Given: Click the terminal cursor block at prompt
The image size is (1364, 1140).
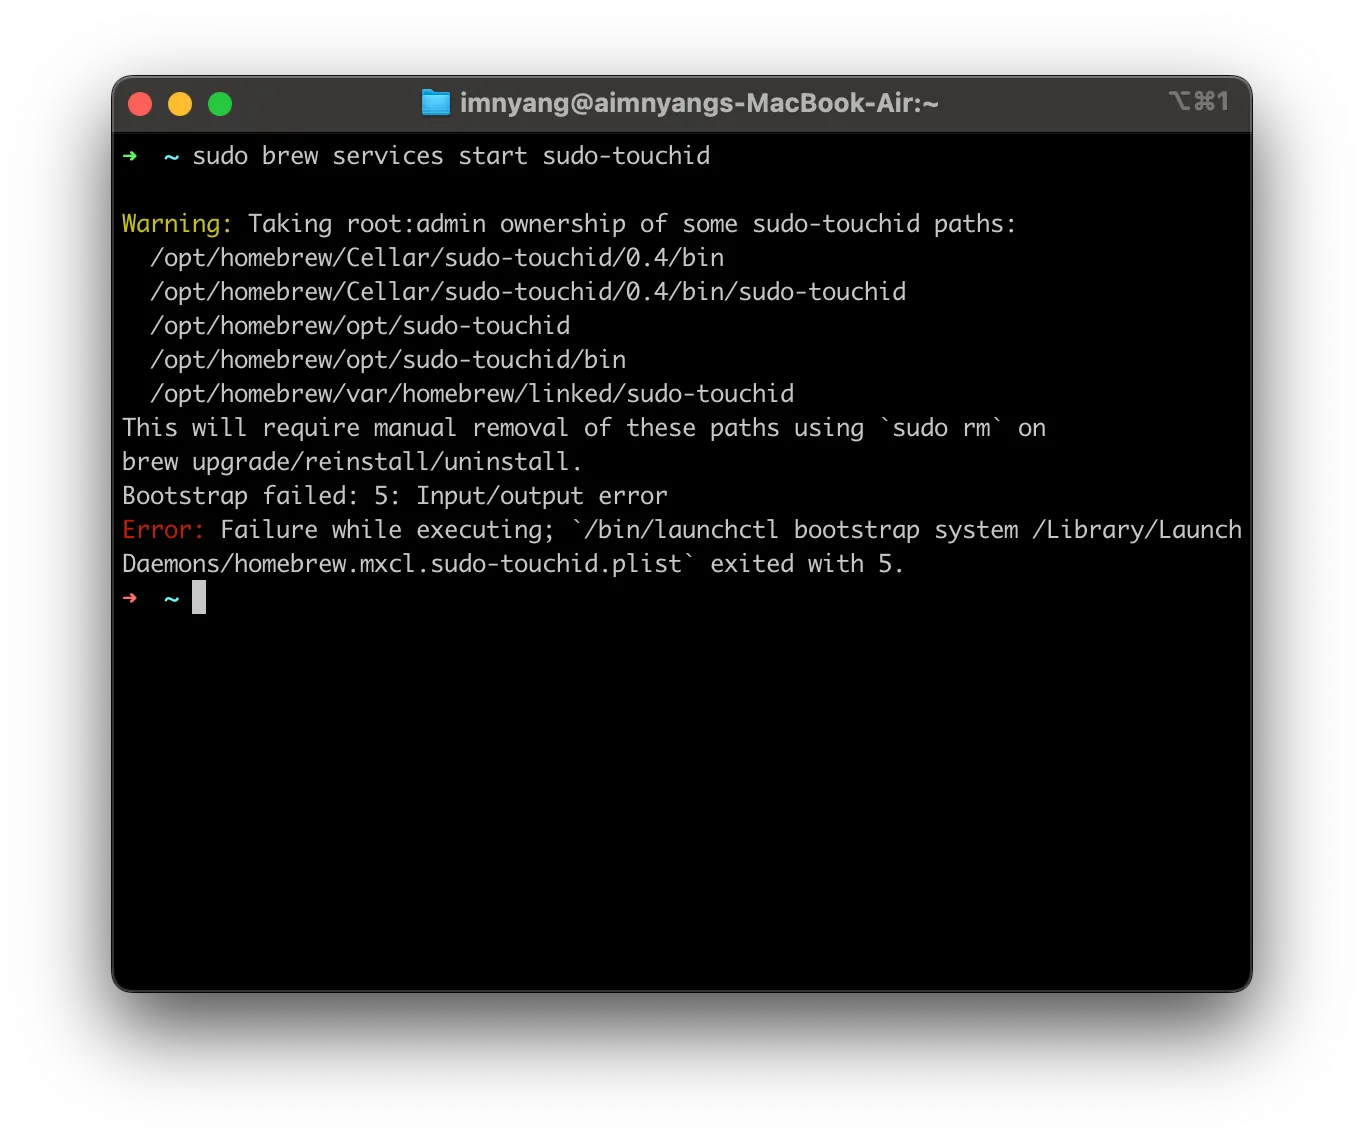Looking at the screenshot, I should tap(199, 597).
